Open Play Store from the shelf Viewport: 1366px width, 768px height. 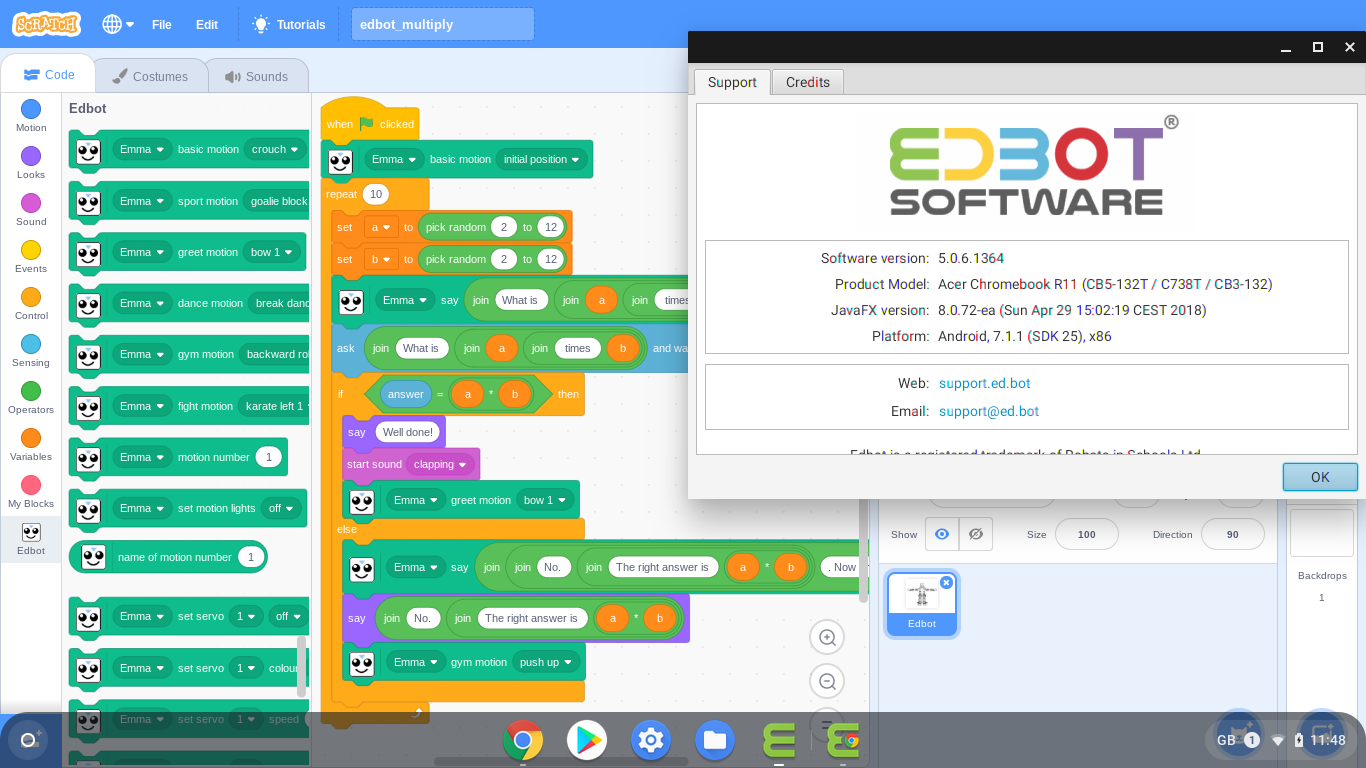click(587, 740)
